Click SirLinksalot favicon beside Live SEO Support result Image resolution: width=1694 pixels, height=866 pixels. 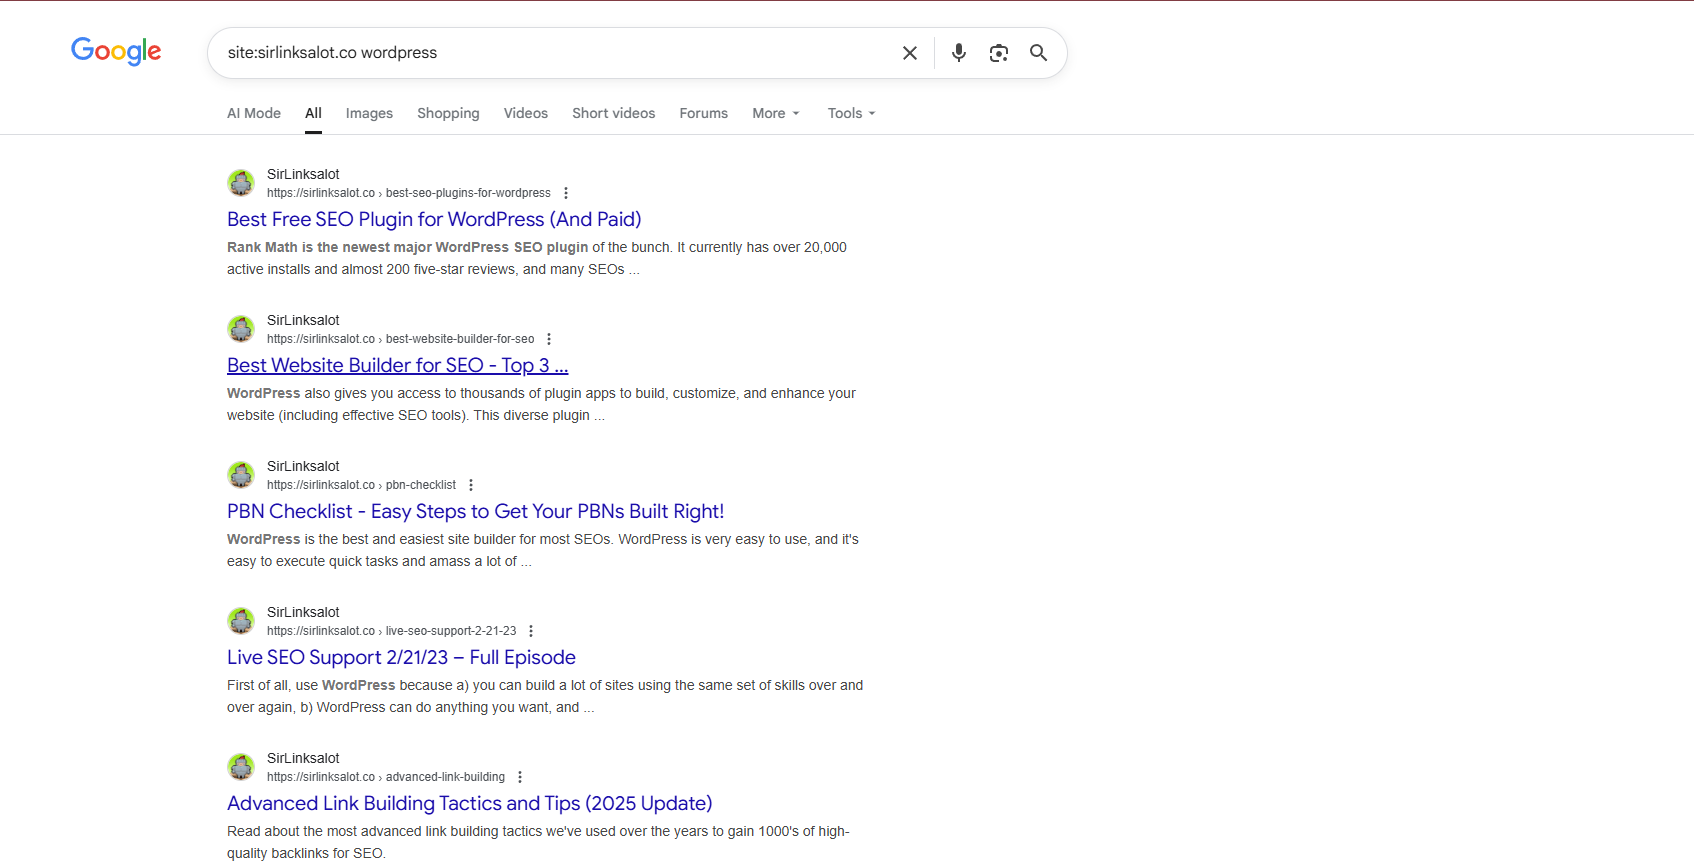pyautogui.click(x=241, y=621)
